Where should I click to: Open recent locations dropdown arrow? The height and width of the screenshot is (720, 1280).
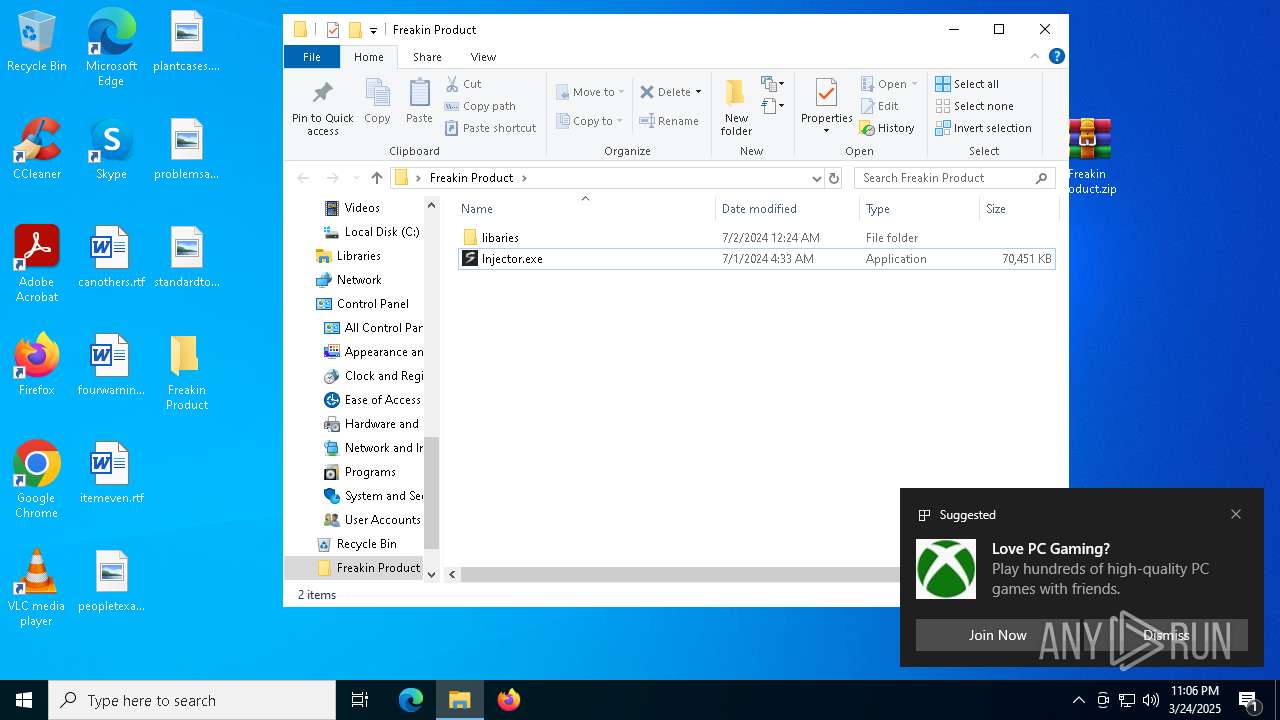click(x=356, y=178)
